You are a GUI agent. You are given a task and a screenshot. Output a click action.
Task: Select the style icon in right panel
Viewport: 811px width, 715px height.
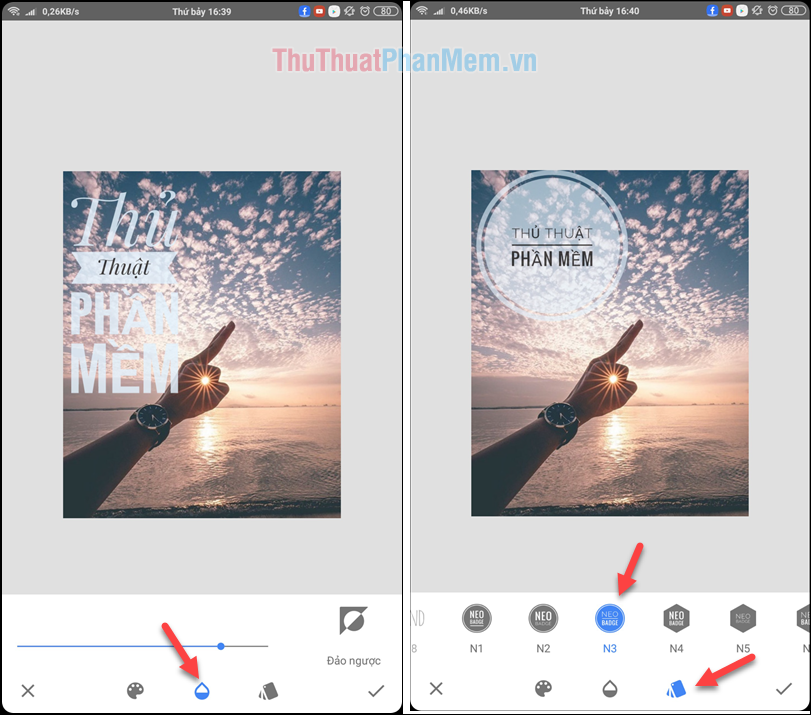(x=675, y=690)
